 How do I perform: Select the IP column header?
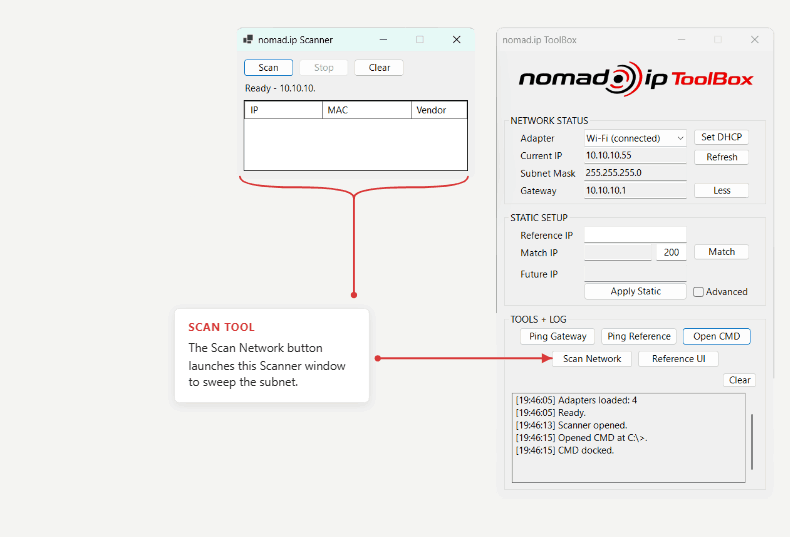pyautogui.click(x=284, y=110)
